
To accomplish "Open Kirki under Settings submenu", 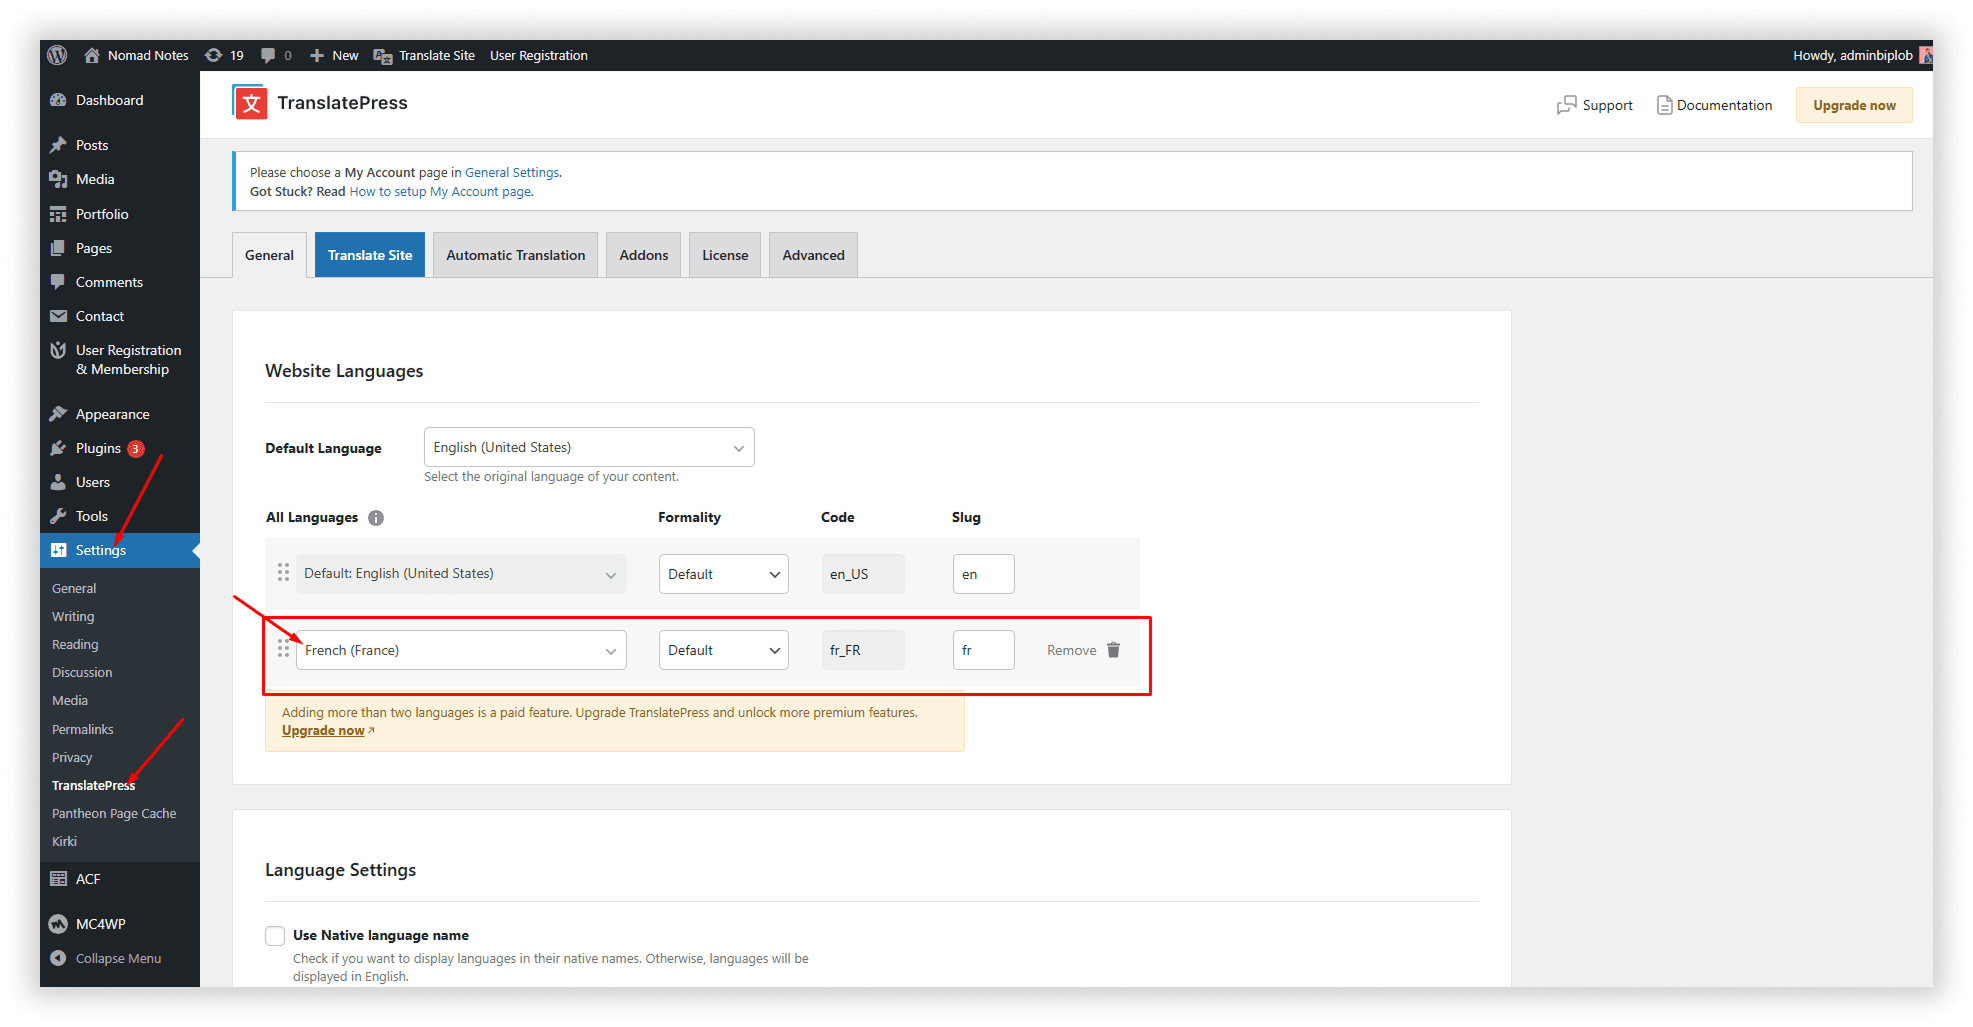I will click(64, 842).
